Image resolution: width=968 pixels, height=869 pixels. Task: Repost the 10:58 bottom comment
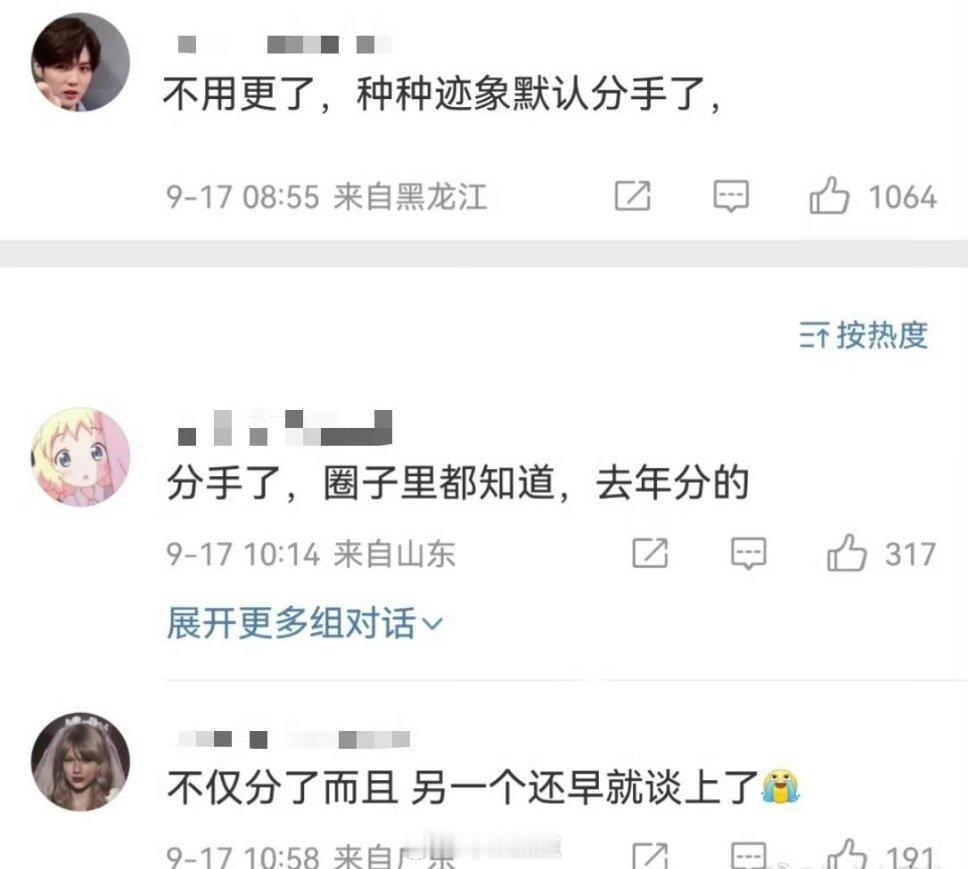pos(650,855)
